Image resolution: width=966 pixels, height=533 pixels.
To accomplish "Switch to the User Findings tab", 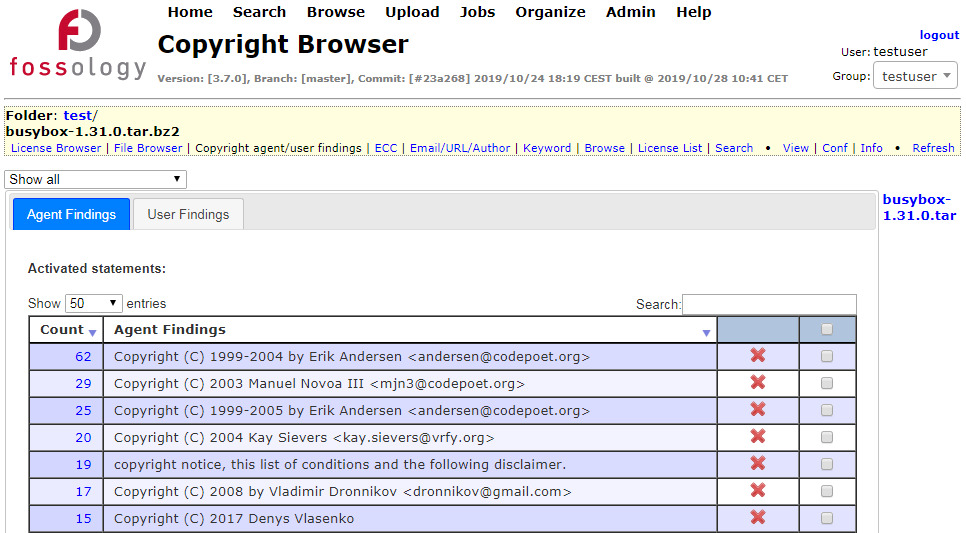I will click(x=188, y=214).
